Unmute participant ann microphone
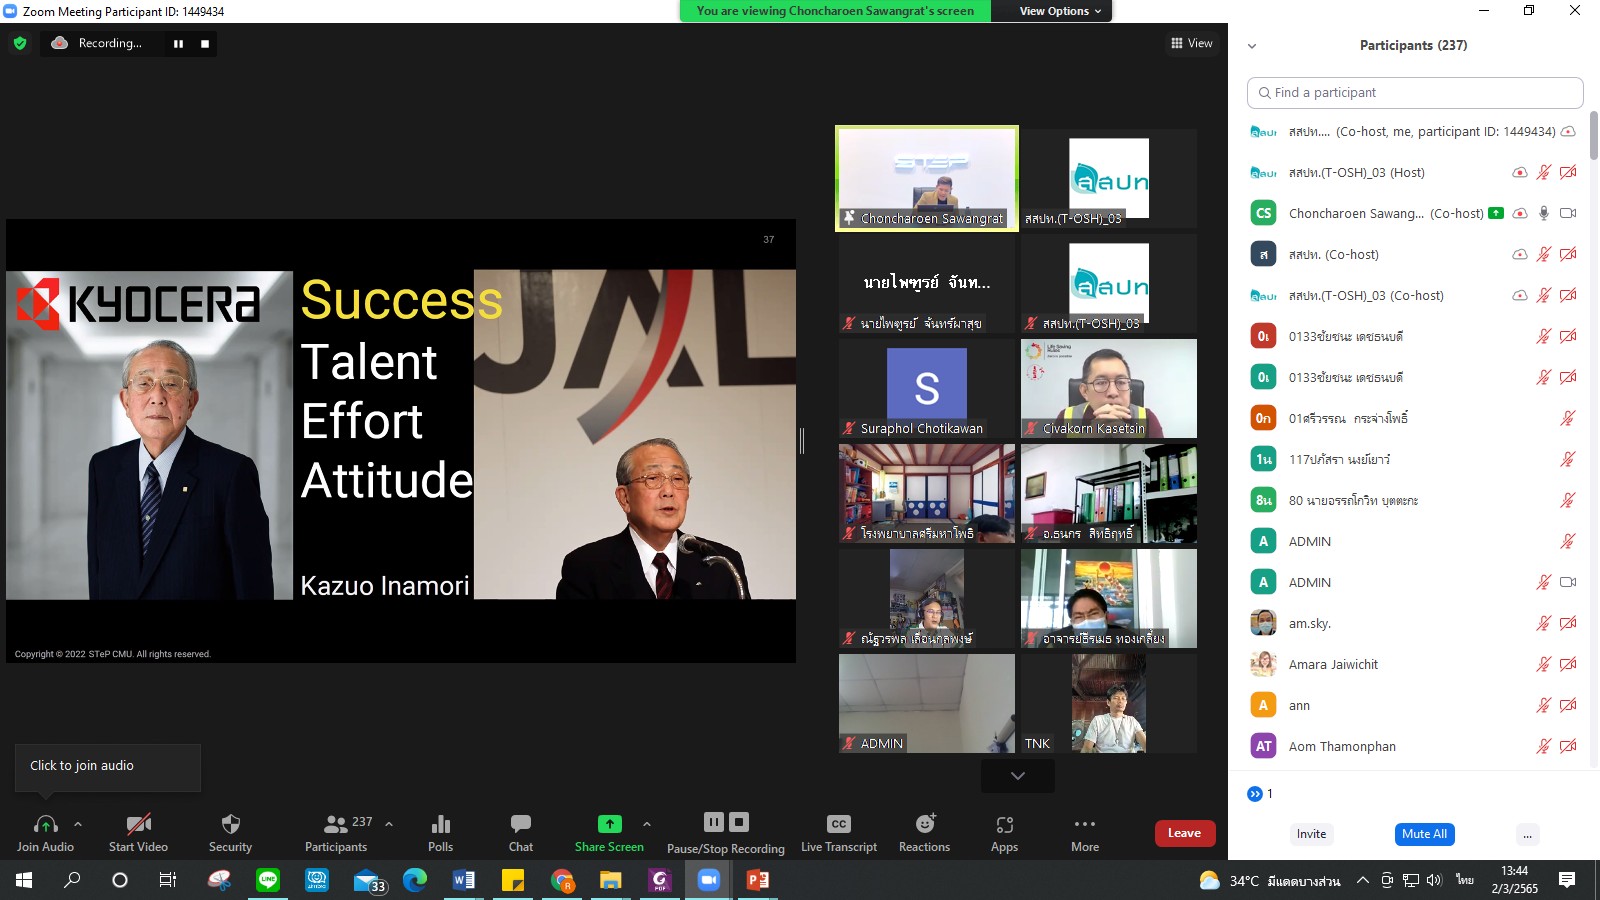1600x900 pixels. [x=1544, y=705]
